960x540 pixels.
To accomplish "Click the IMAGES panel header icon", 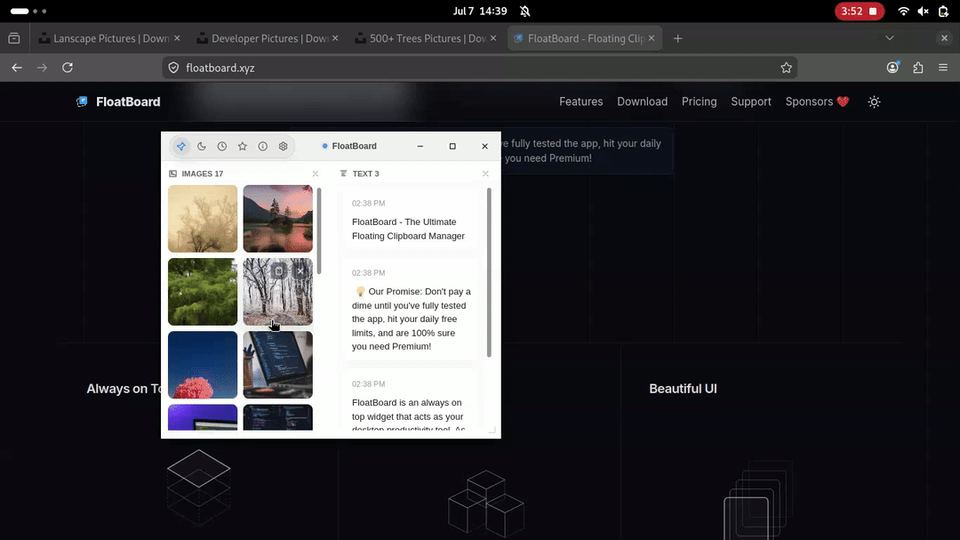I will 173,174.
